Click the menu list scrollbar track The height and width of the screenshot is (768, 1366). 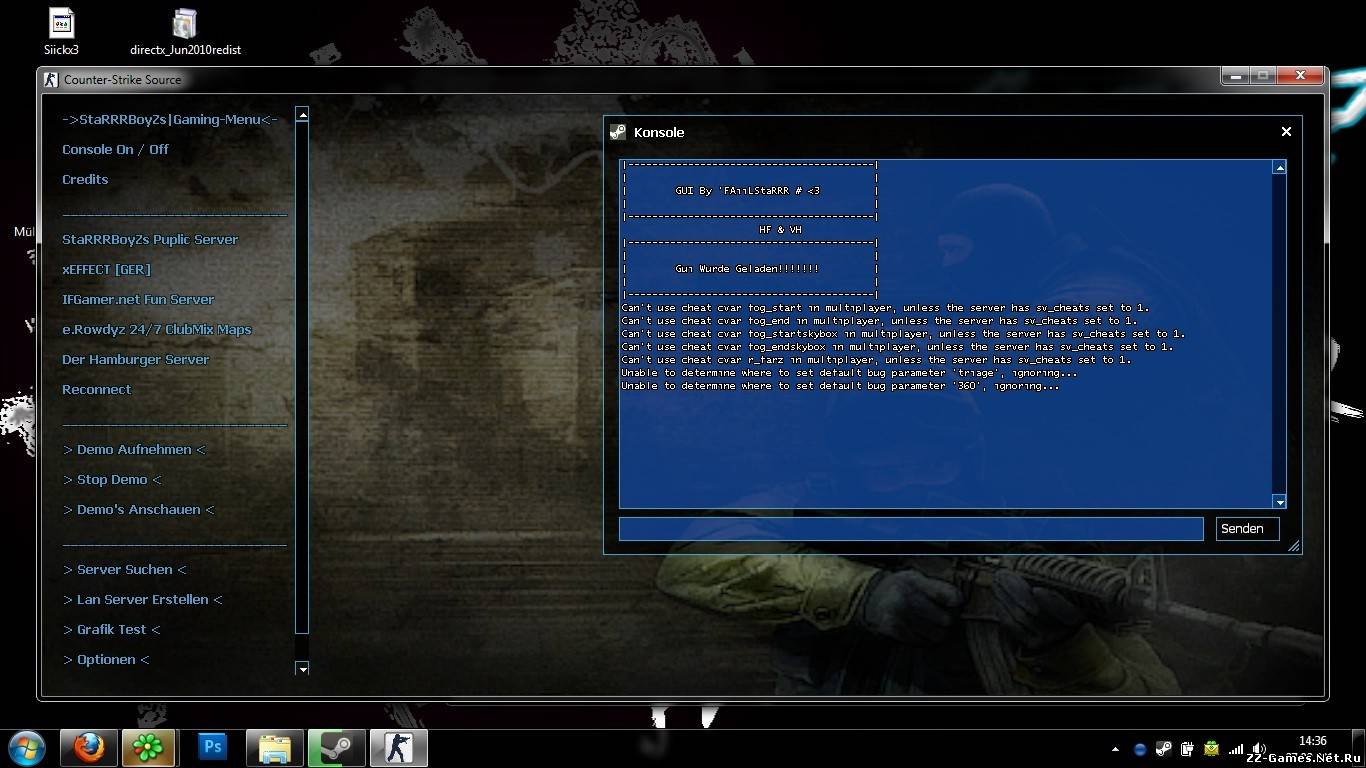[x=302, y=378]
